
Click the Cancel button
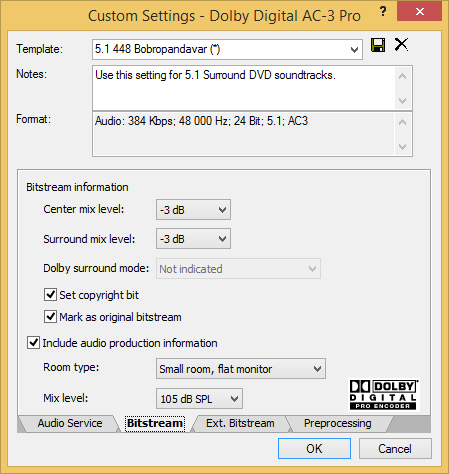[x=395, y=449]
